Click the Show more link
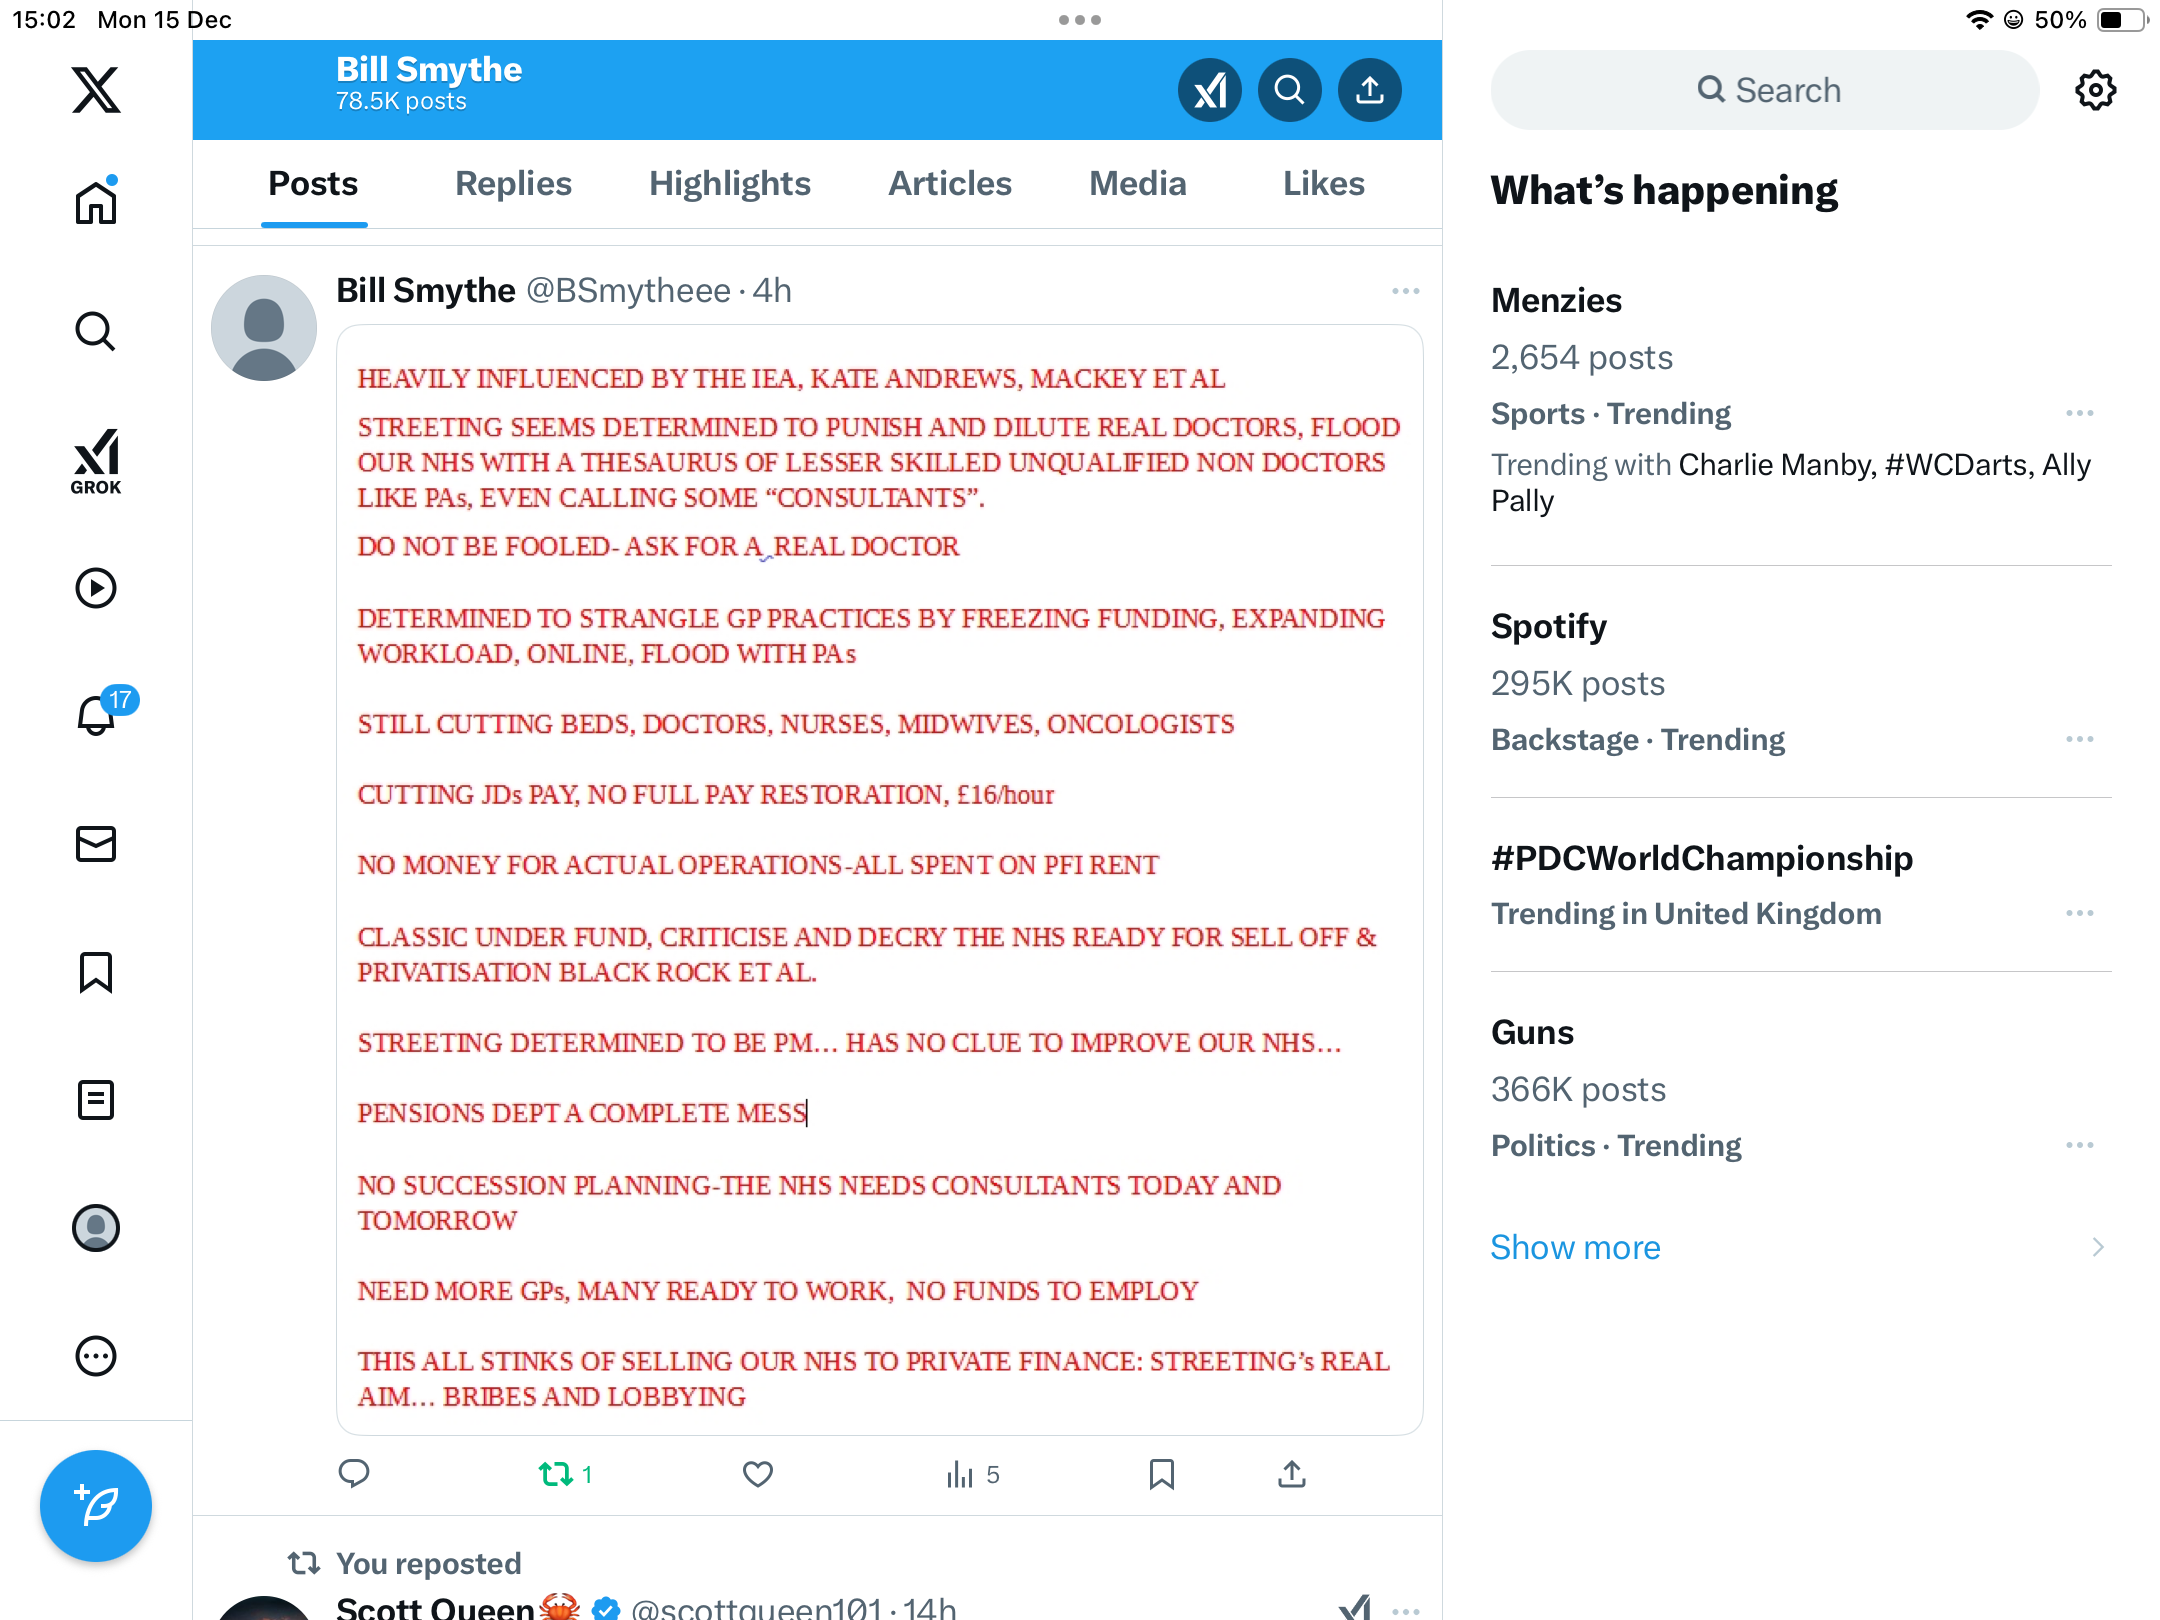The image size is (2160, 1620). tap(1575, 1247)
